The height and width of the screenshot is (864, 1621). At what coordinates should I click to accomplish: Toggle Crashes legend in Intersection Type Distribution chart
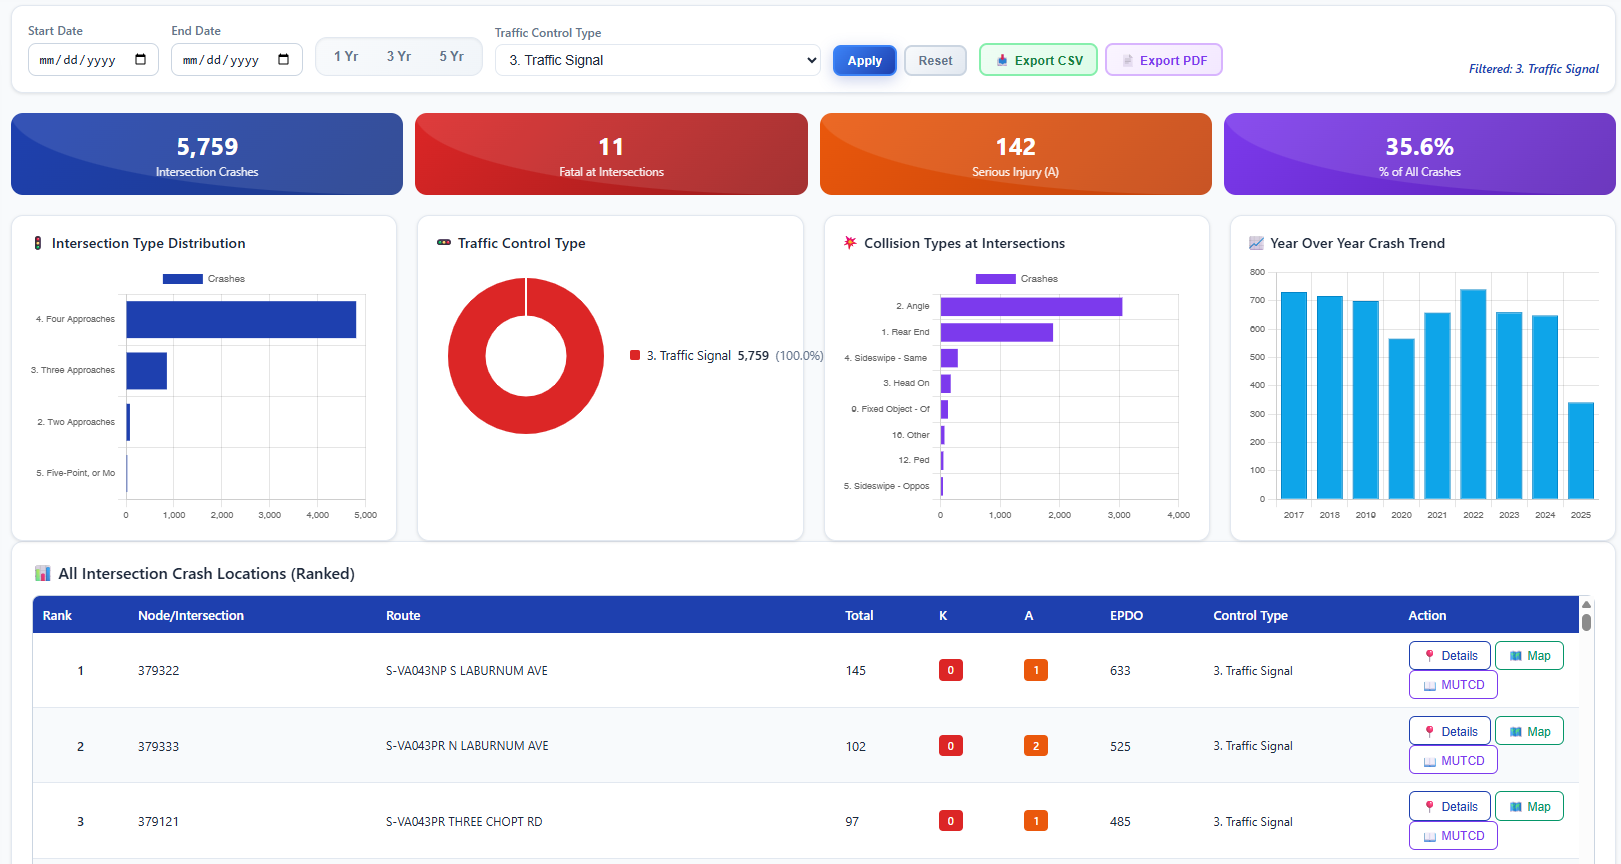204,279
